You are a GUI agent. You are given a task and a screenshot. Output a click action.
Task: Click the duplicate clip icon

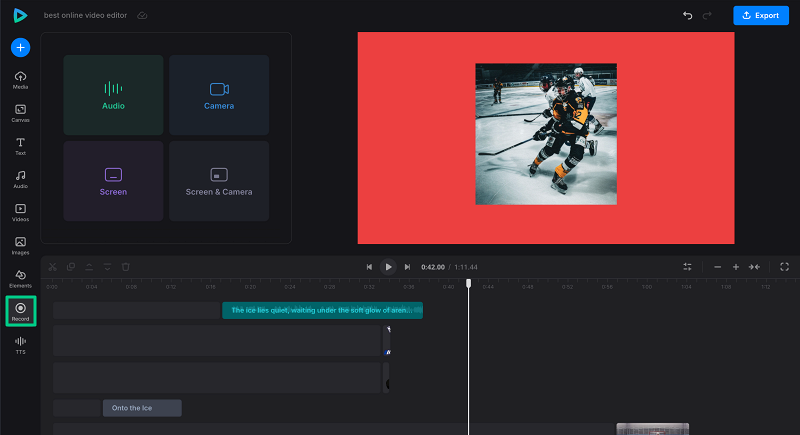click(x=71, y=267)
